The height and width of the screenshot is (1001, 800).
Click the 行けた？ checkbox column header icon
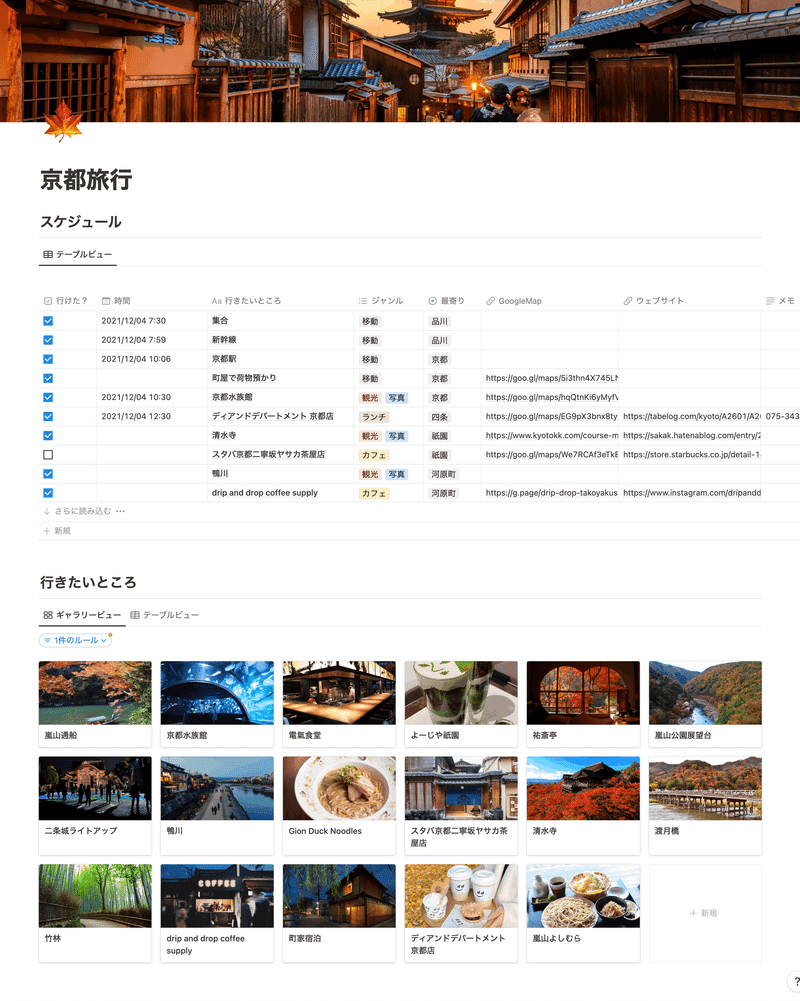[x=48, y=301]
